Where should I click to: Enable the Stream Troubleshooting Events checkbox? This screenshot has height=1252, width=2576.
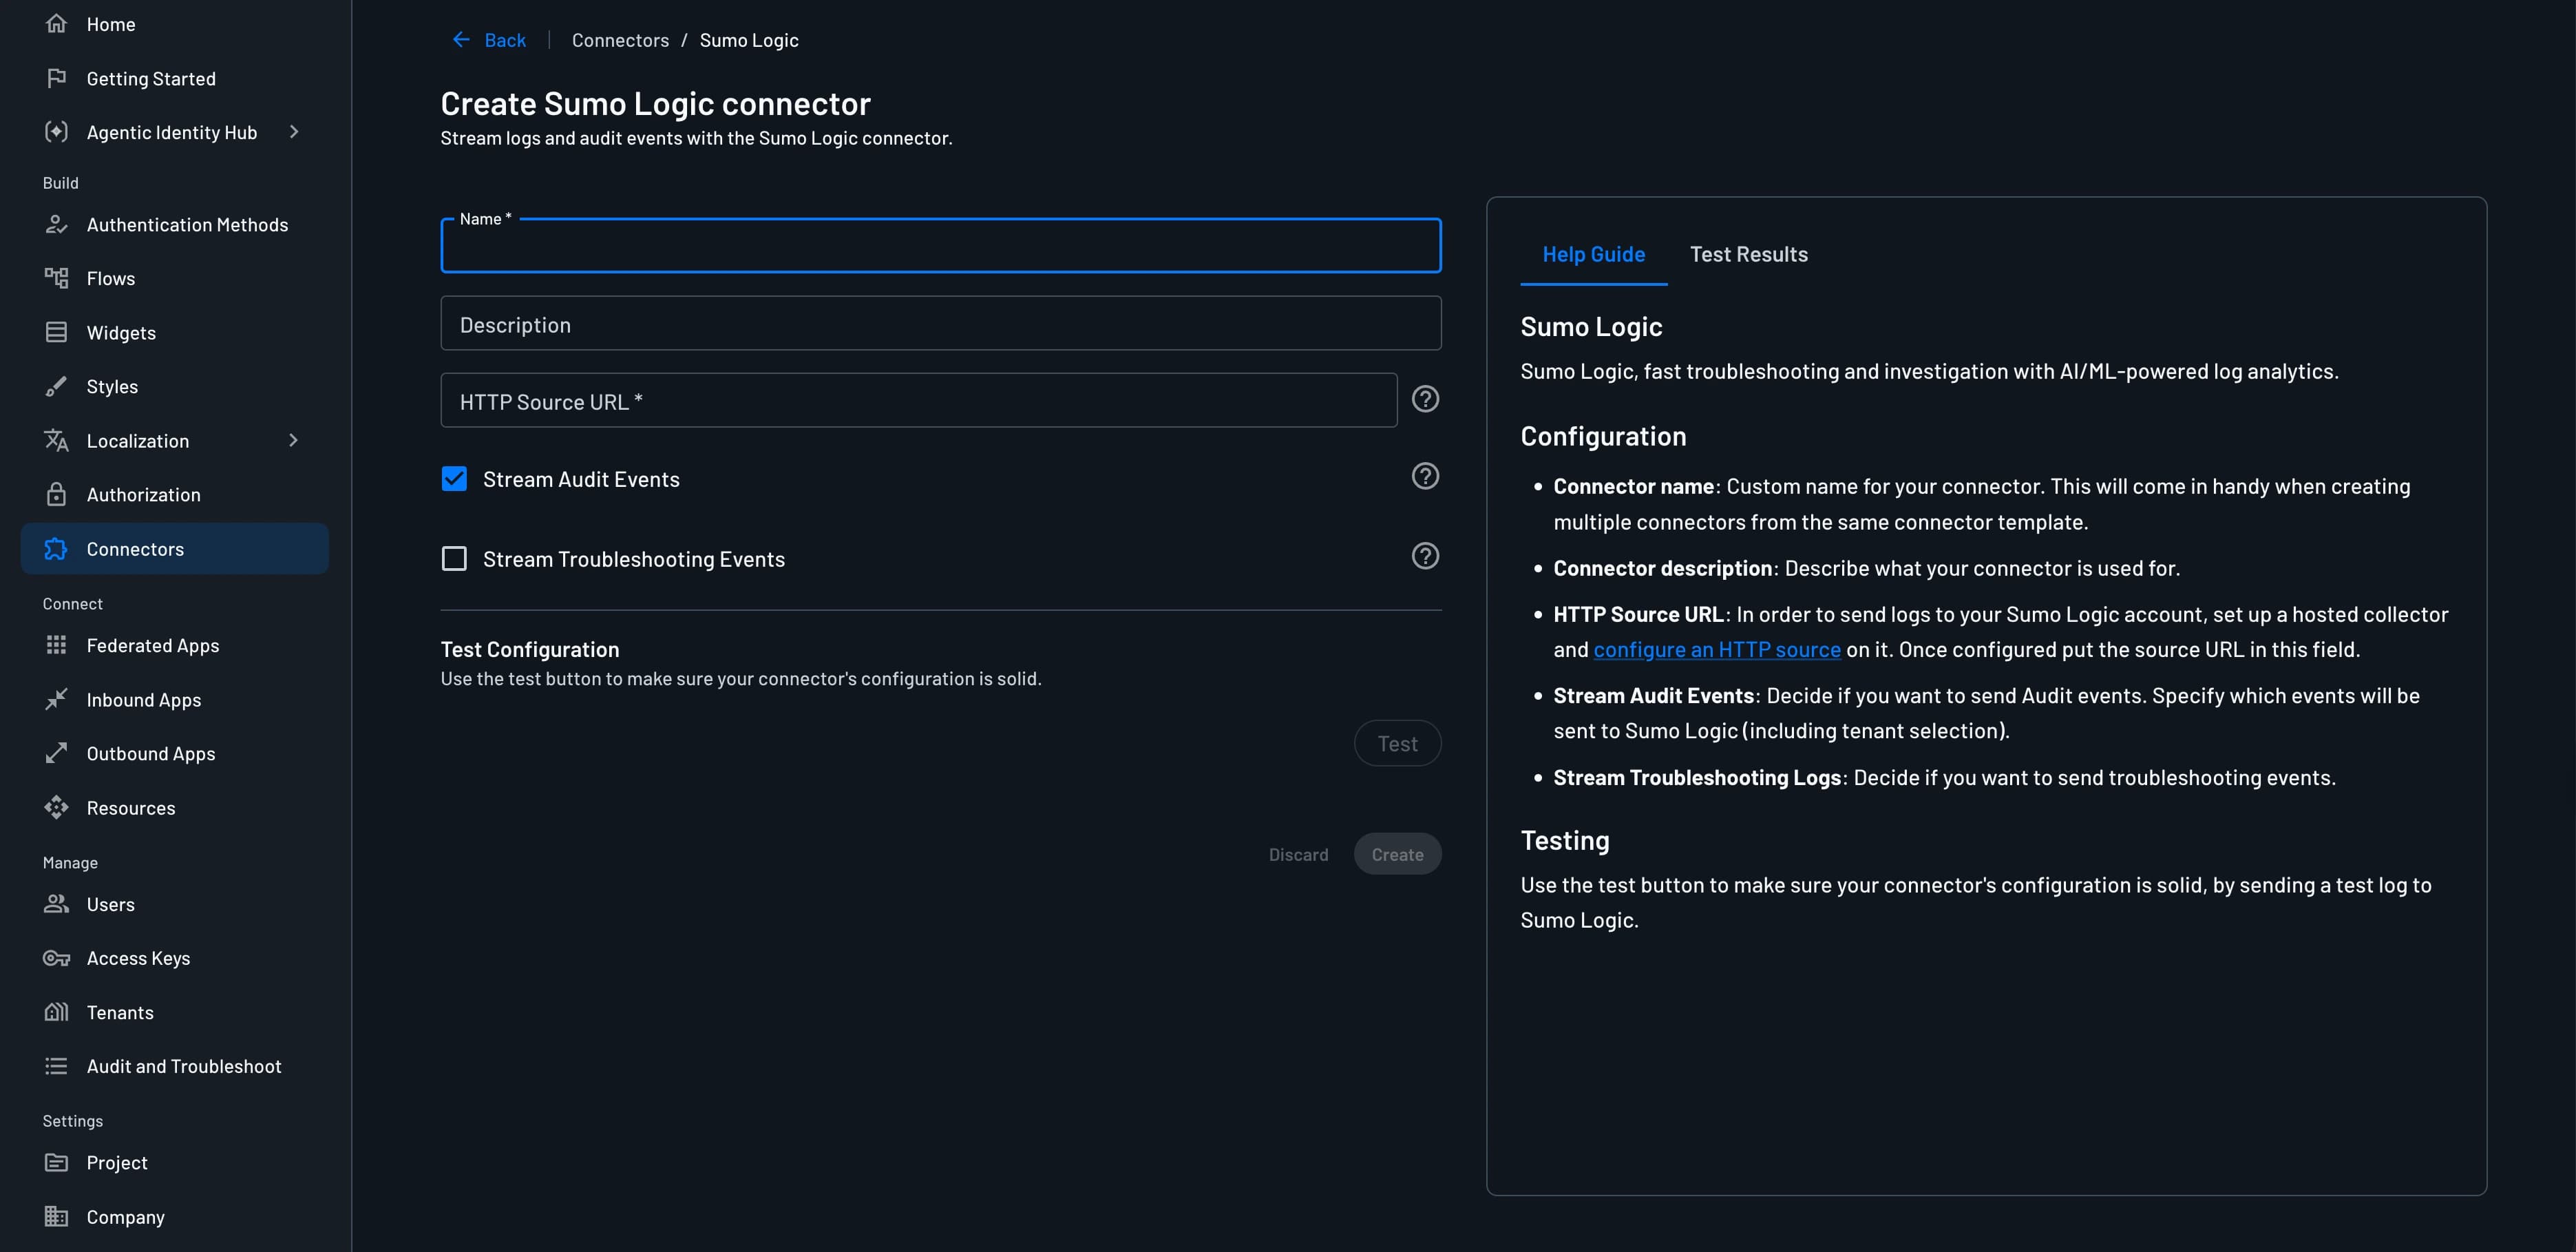[454, 558]
